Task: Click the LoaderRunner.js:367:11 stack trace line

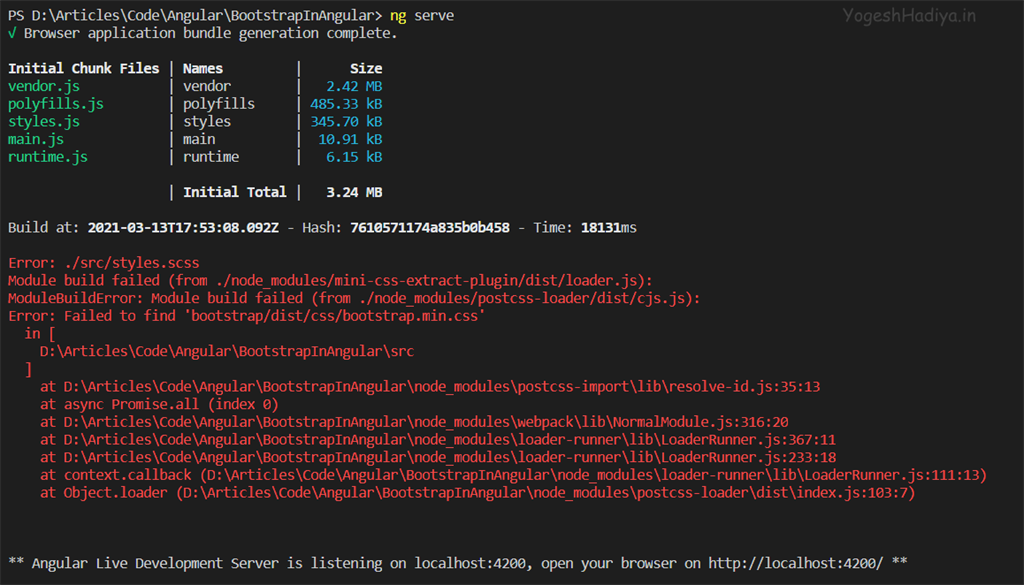Action: point(438,439)
